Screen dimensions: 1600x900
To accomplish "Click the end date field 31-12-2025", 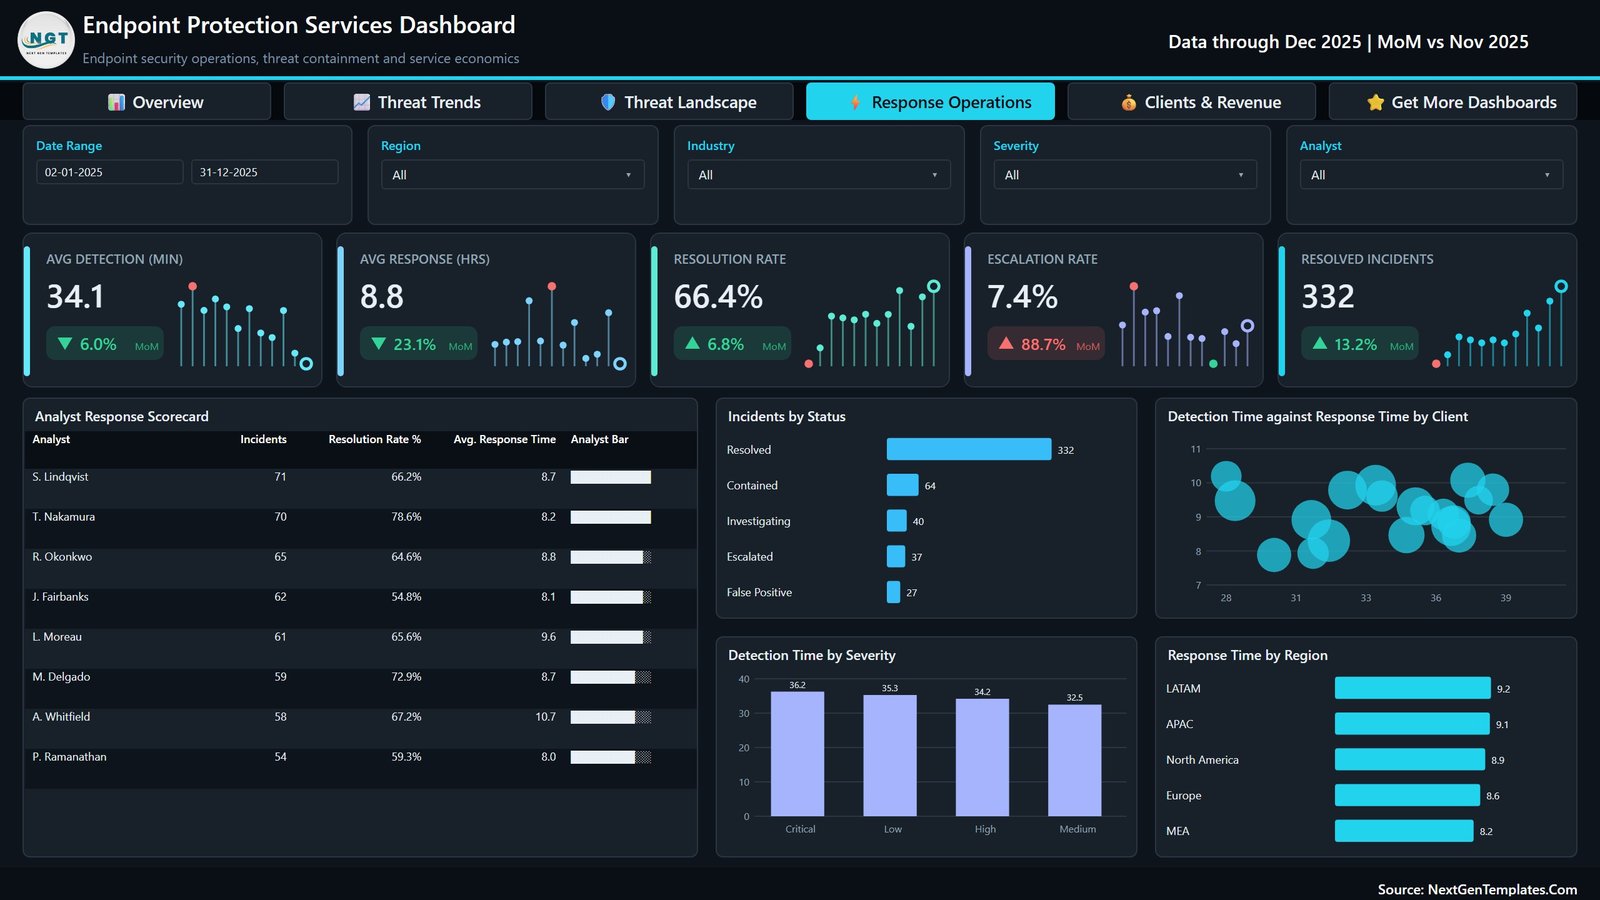I will [265, 172].
